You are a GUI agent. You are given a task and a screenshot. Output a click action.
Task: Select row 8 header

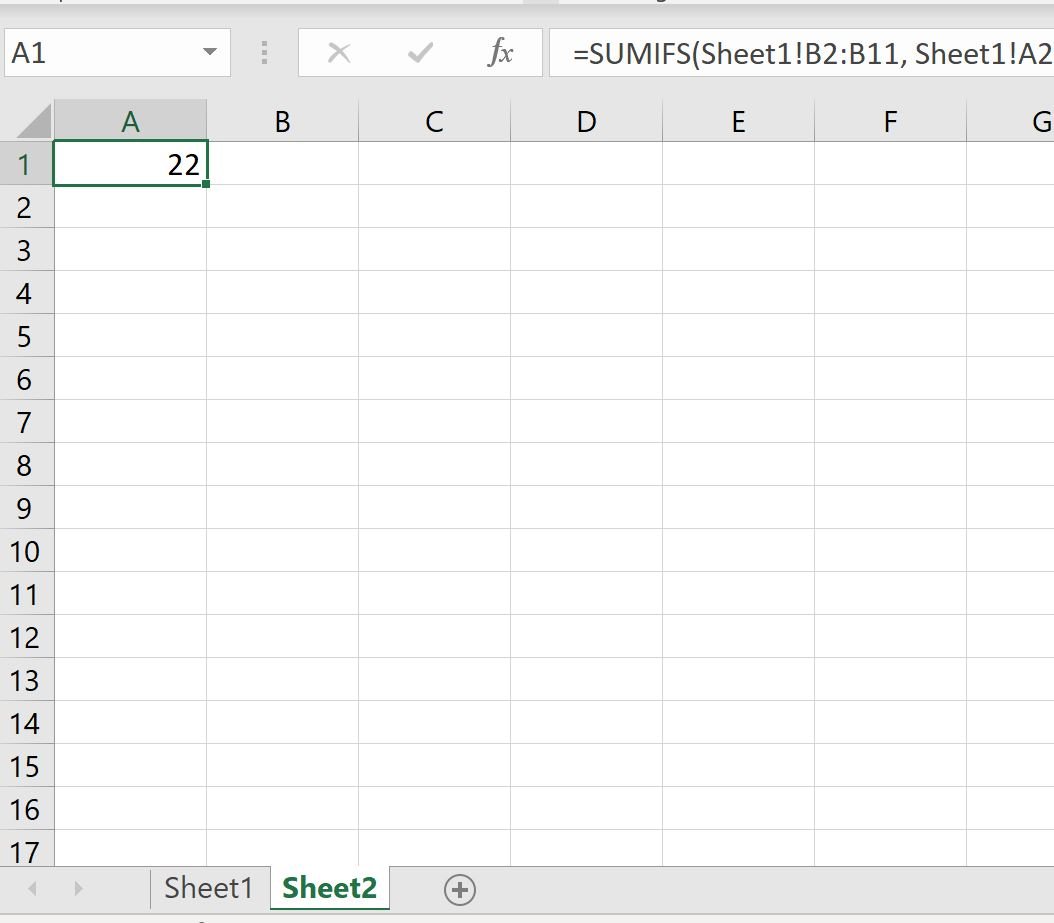coord(26,465)
